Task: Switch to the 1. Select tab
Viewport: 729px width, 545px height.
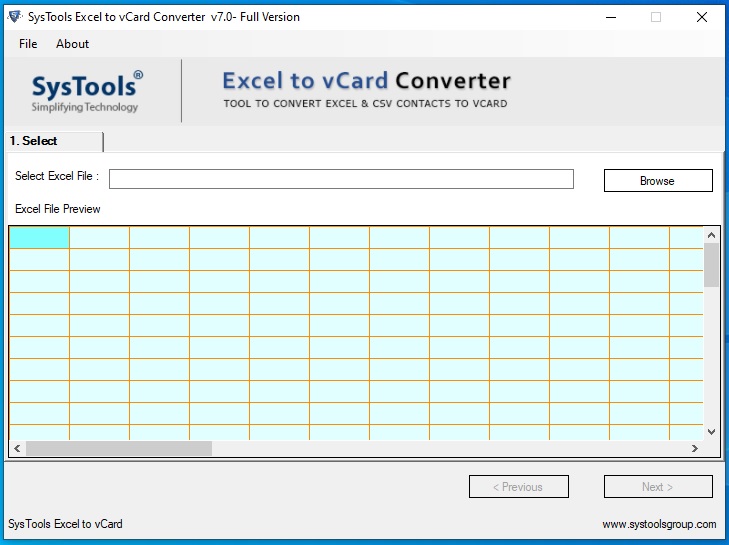Action: click(55, 141)
